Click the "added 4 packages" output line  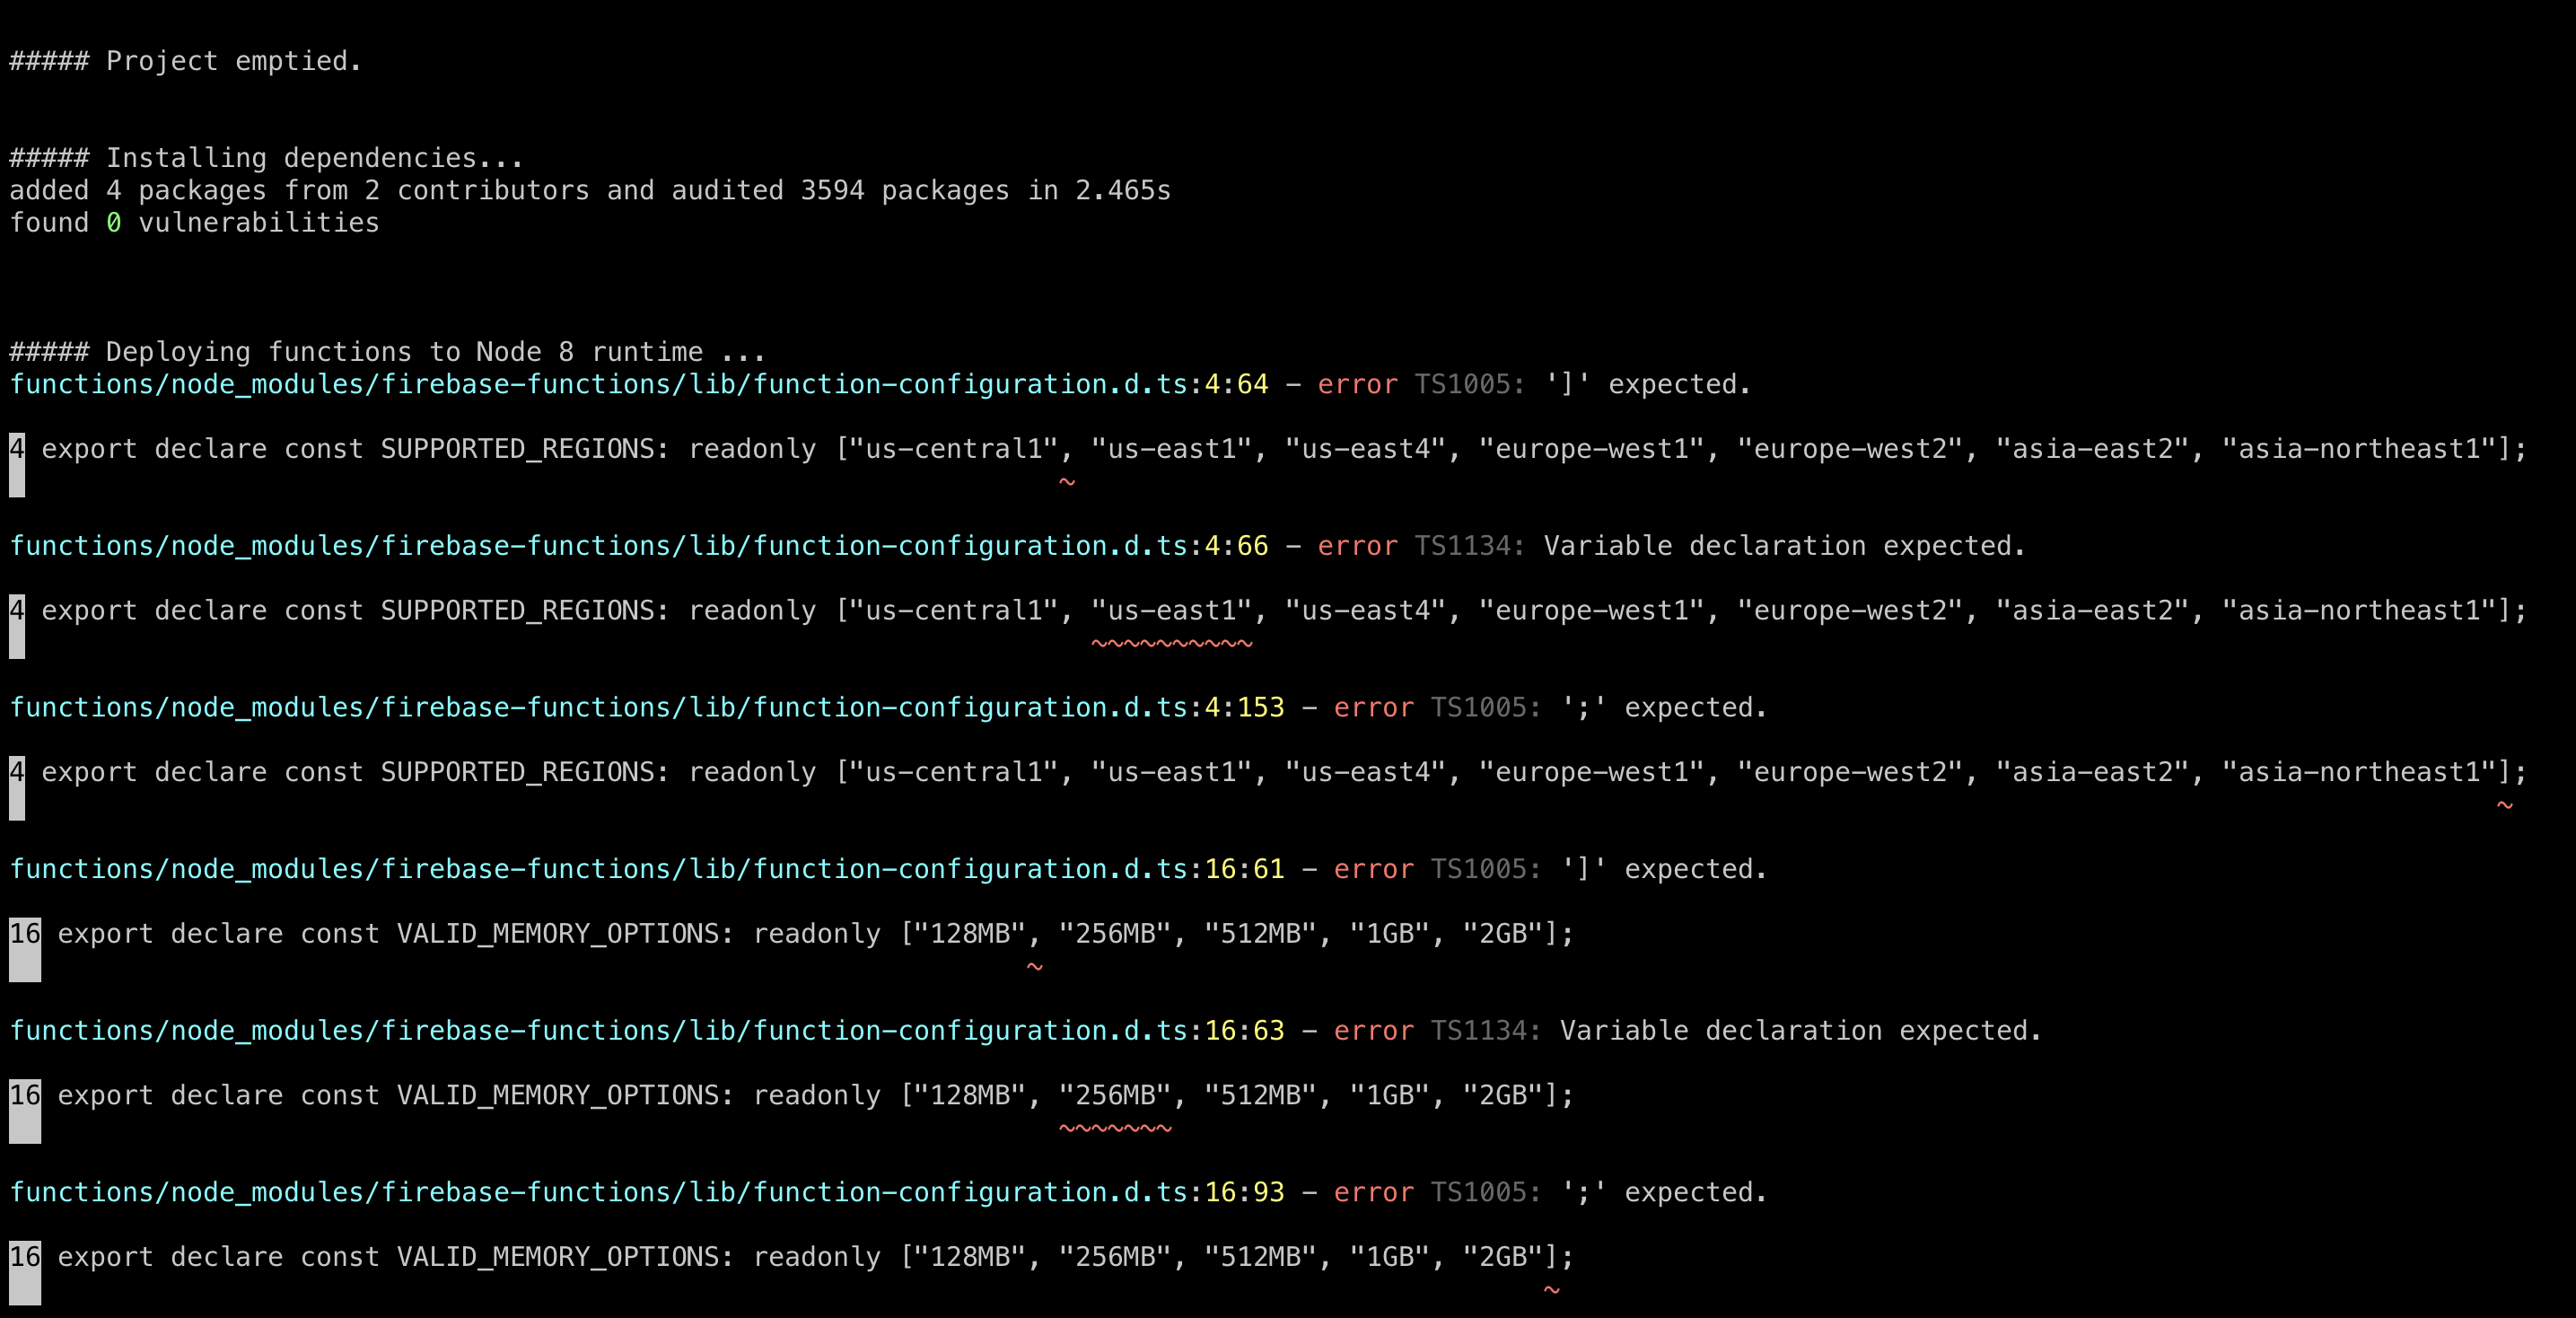point(589,190)
